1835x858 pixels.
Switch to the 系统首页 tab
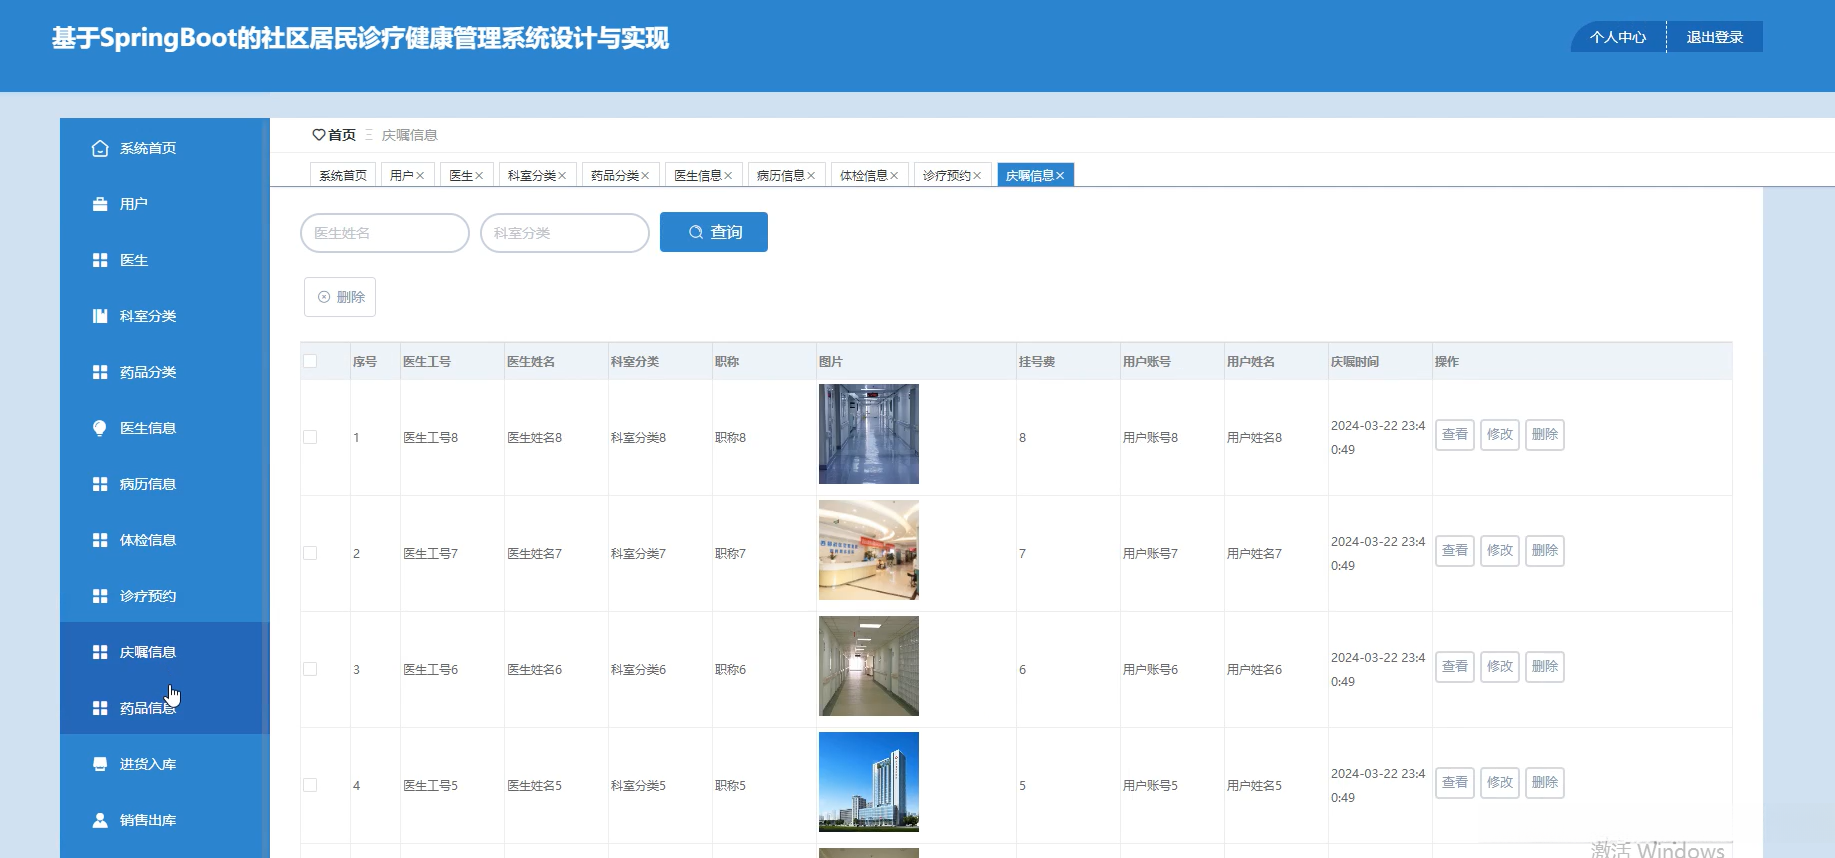[x=343, y=175]
